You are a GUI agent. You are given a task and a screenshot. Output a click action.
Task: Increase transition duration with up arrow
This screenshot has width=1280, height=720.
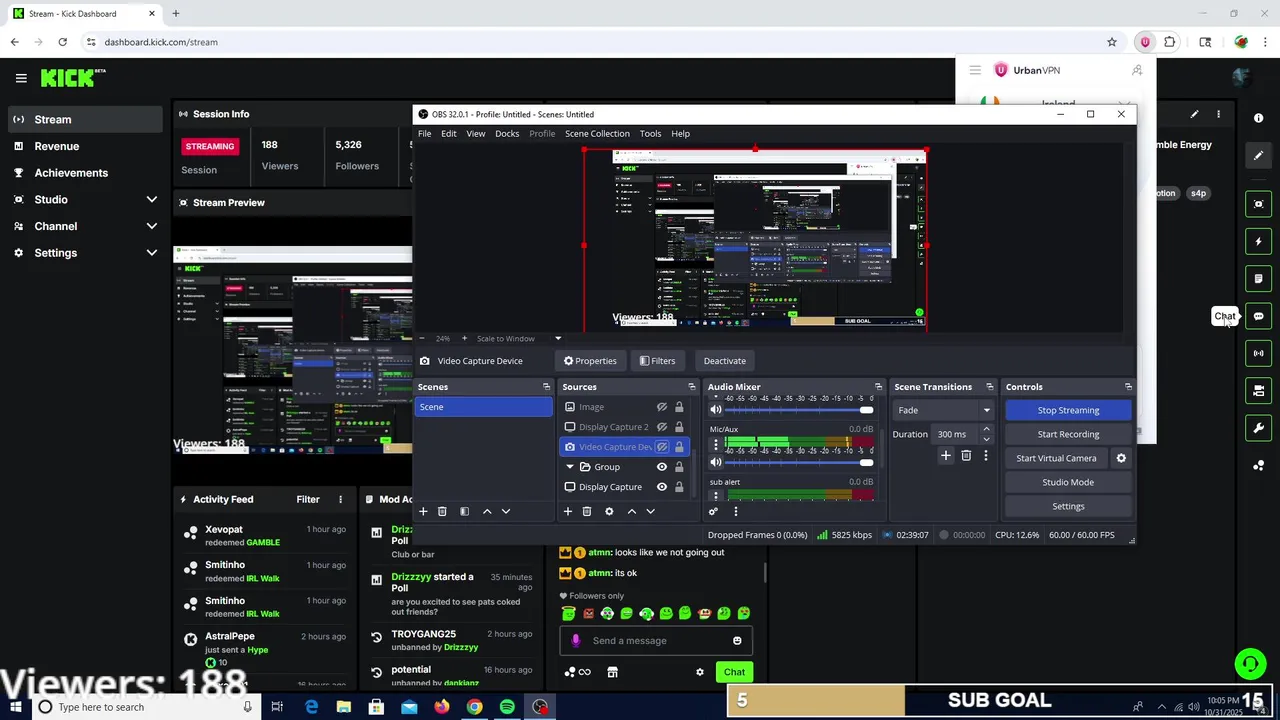pos(986,429)
